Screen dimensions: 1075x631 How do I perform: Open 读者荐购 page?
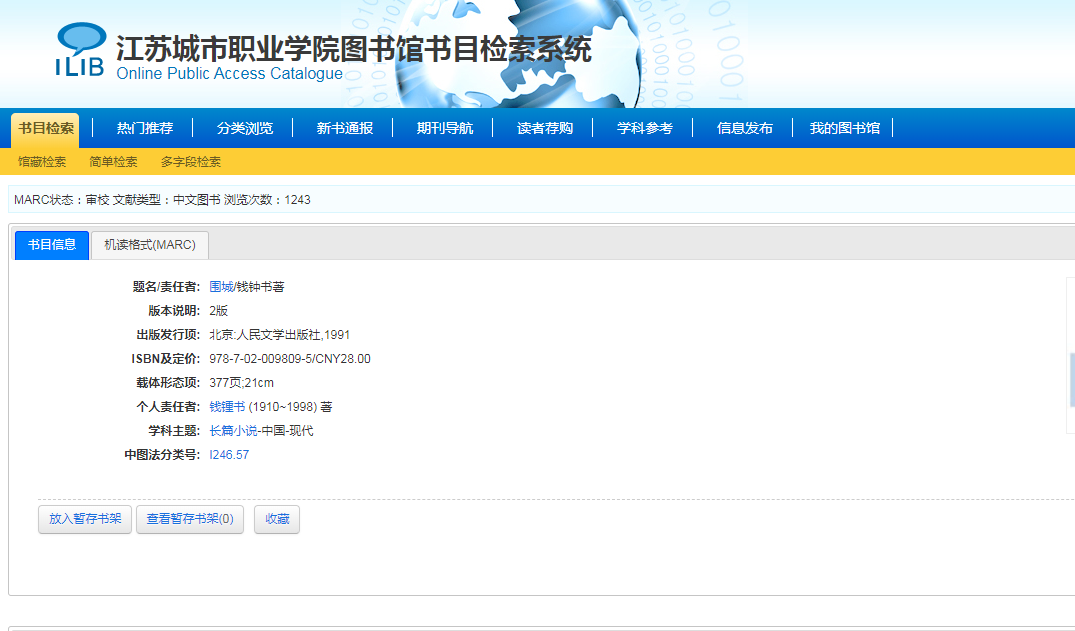(x=545, y=128)
